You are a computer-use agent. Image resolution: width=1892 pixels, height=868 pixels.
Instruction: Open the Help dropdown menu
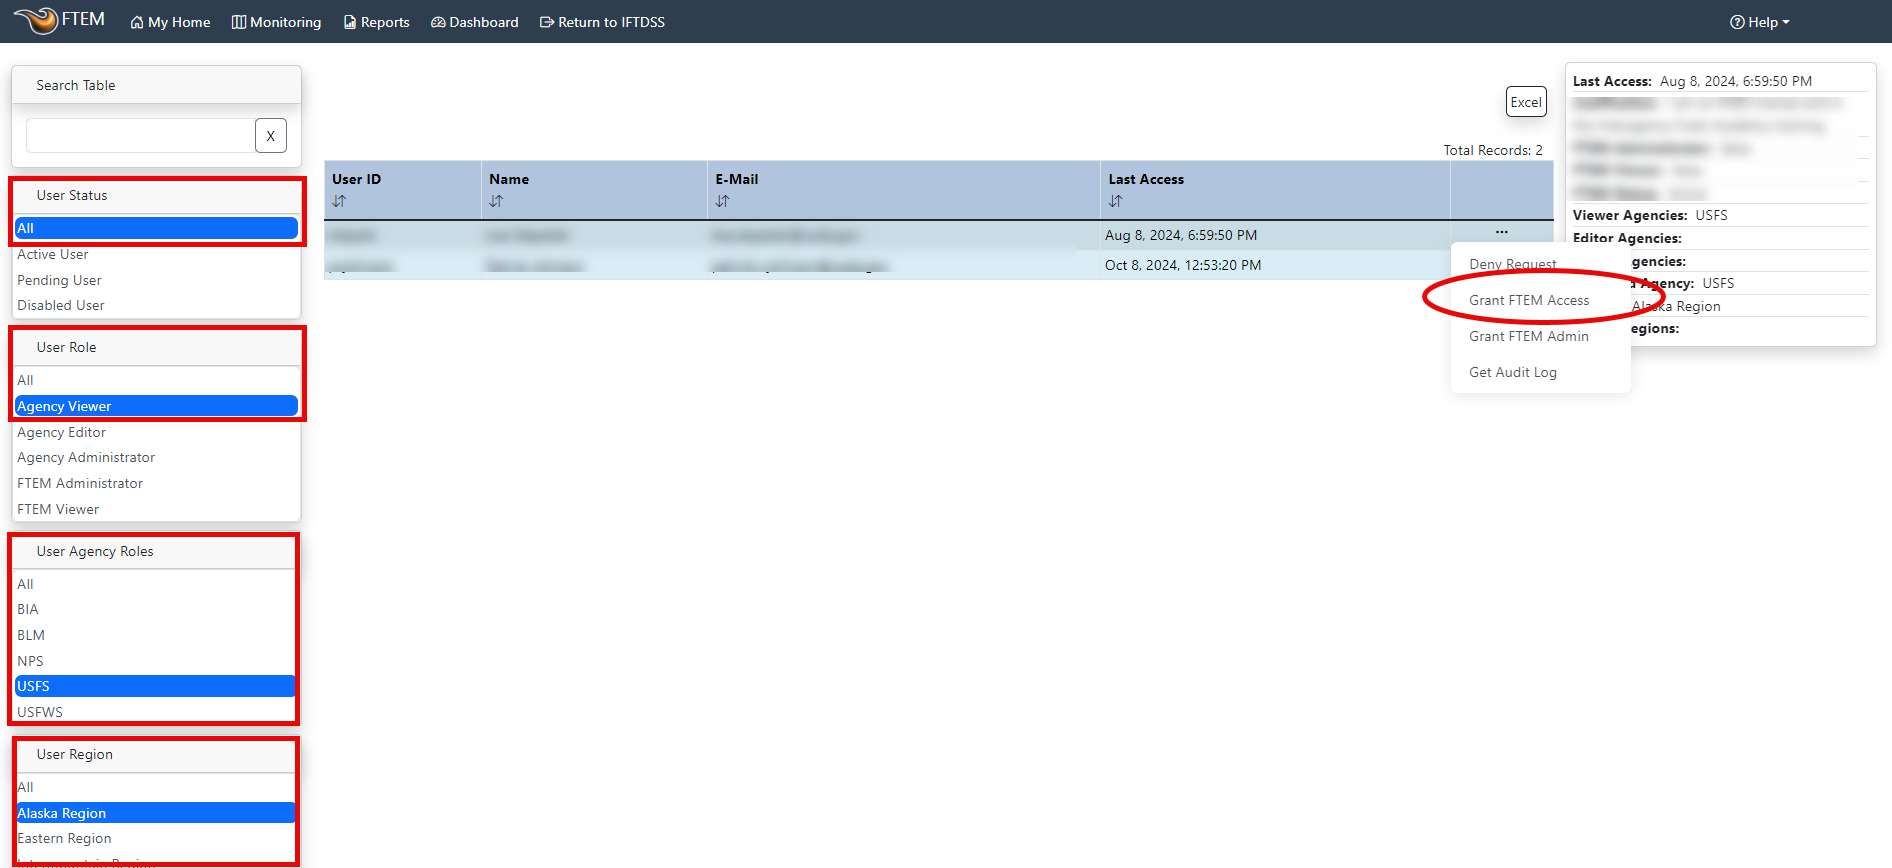click(1759, 22)
